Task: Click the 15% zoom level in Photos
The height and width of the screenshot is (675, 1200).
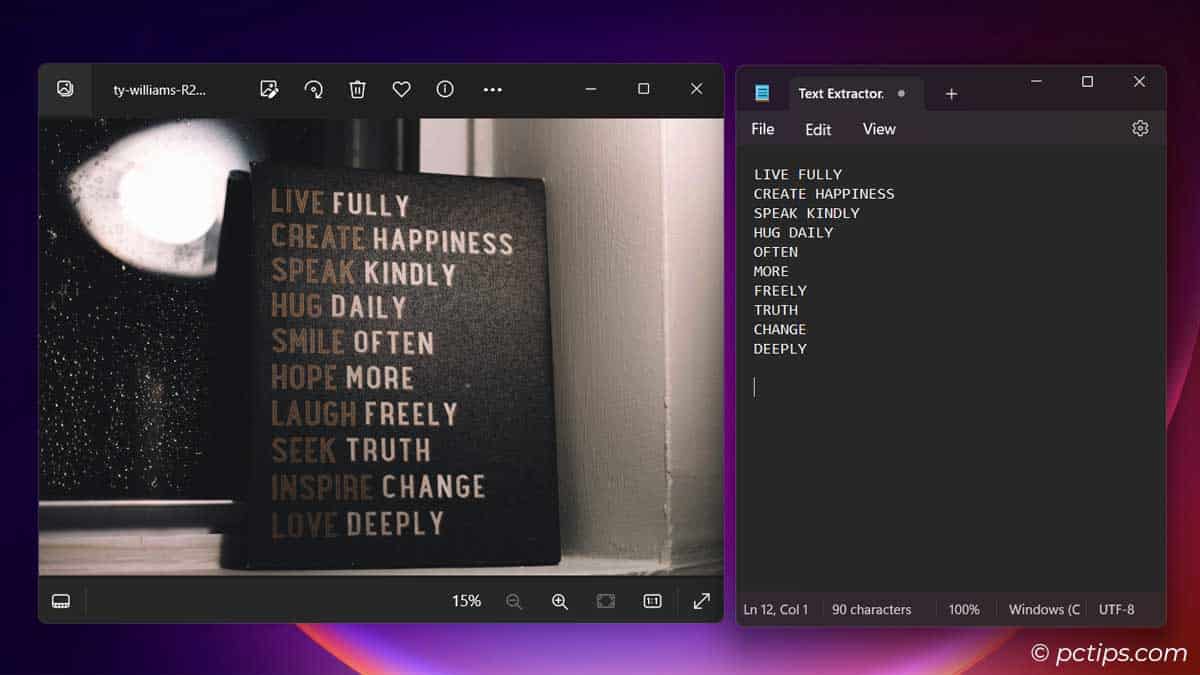Action: point(466,601)
